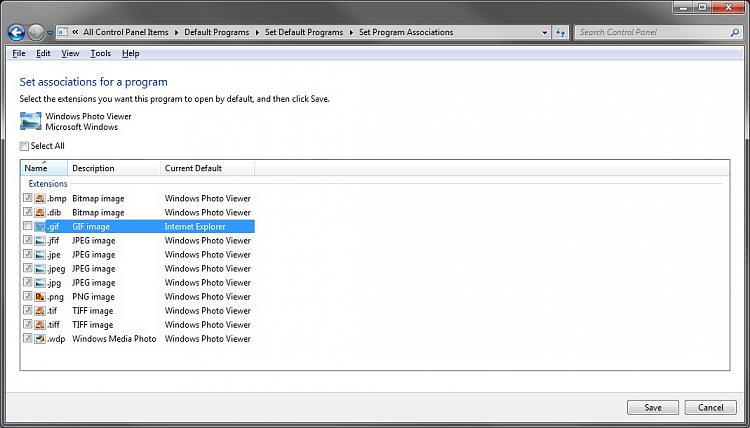
Task: Click the search magnifier icon
Action: (735, 32)
